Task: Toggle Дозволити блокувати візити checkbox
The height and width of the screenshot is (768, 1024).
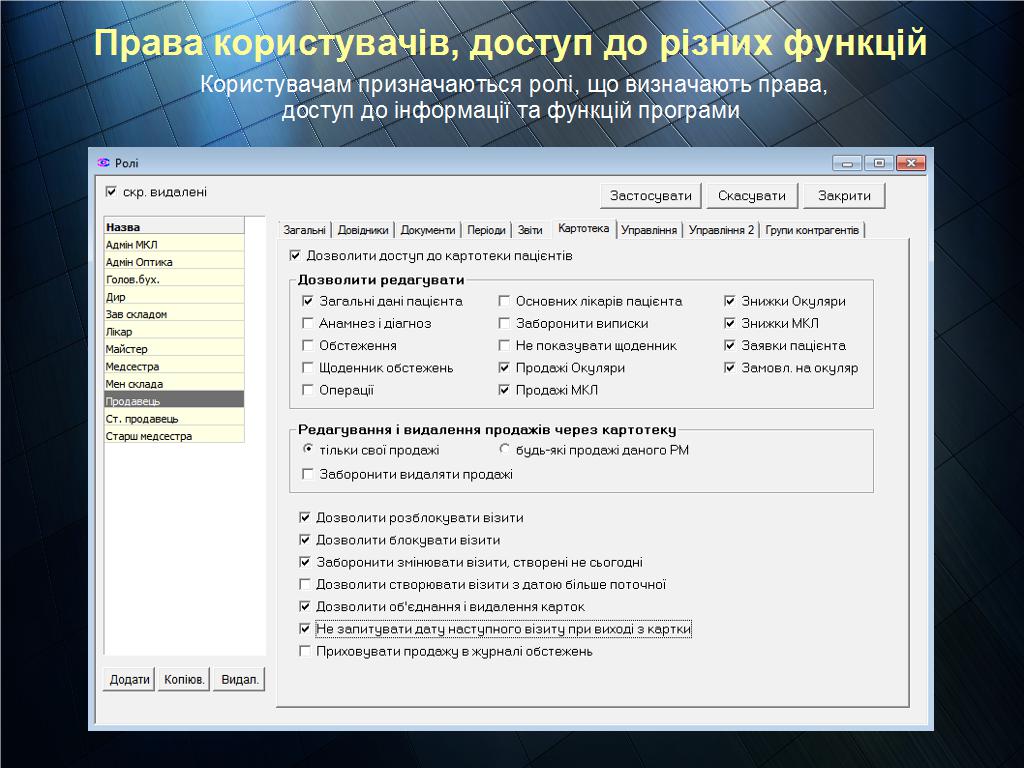Action: pos(305,540)
